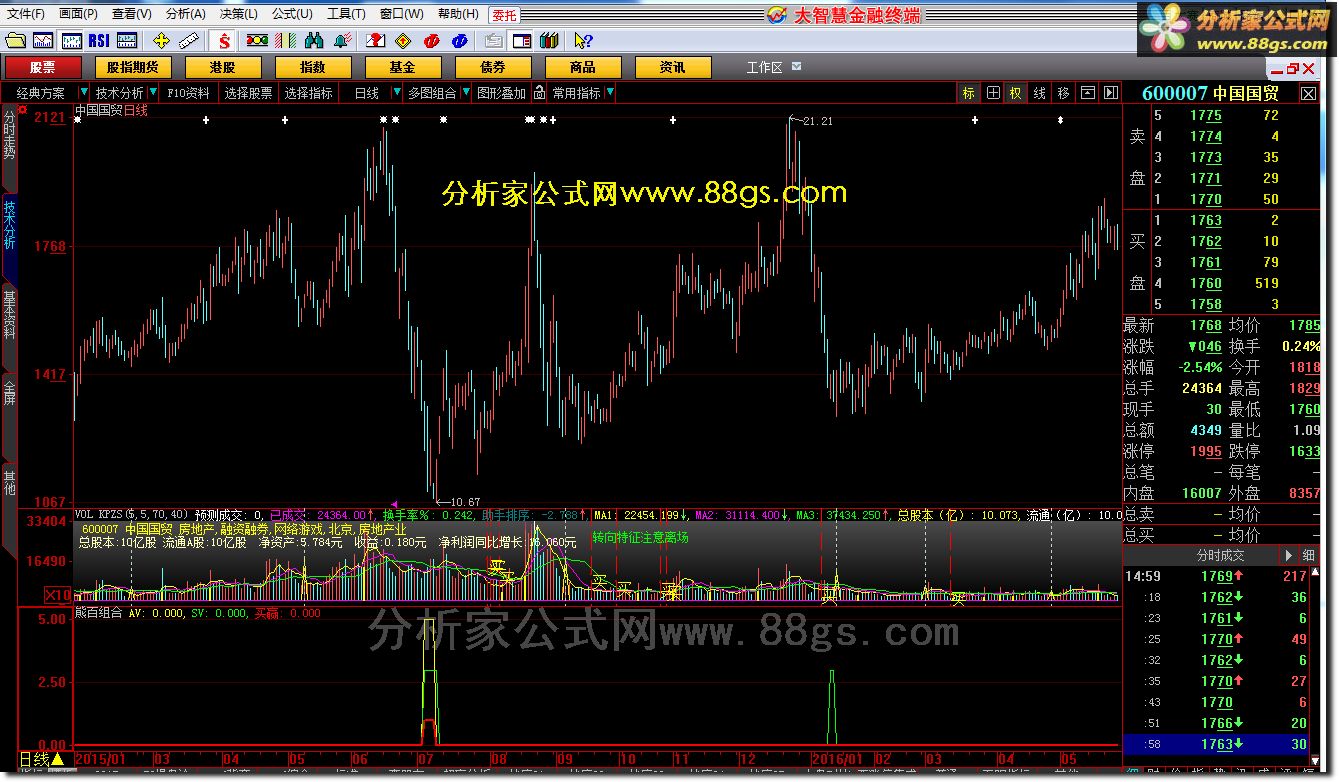Click the 选择股票 button

248,93
